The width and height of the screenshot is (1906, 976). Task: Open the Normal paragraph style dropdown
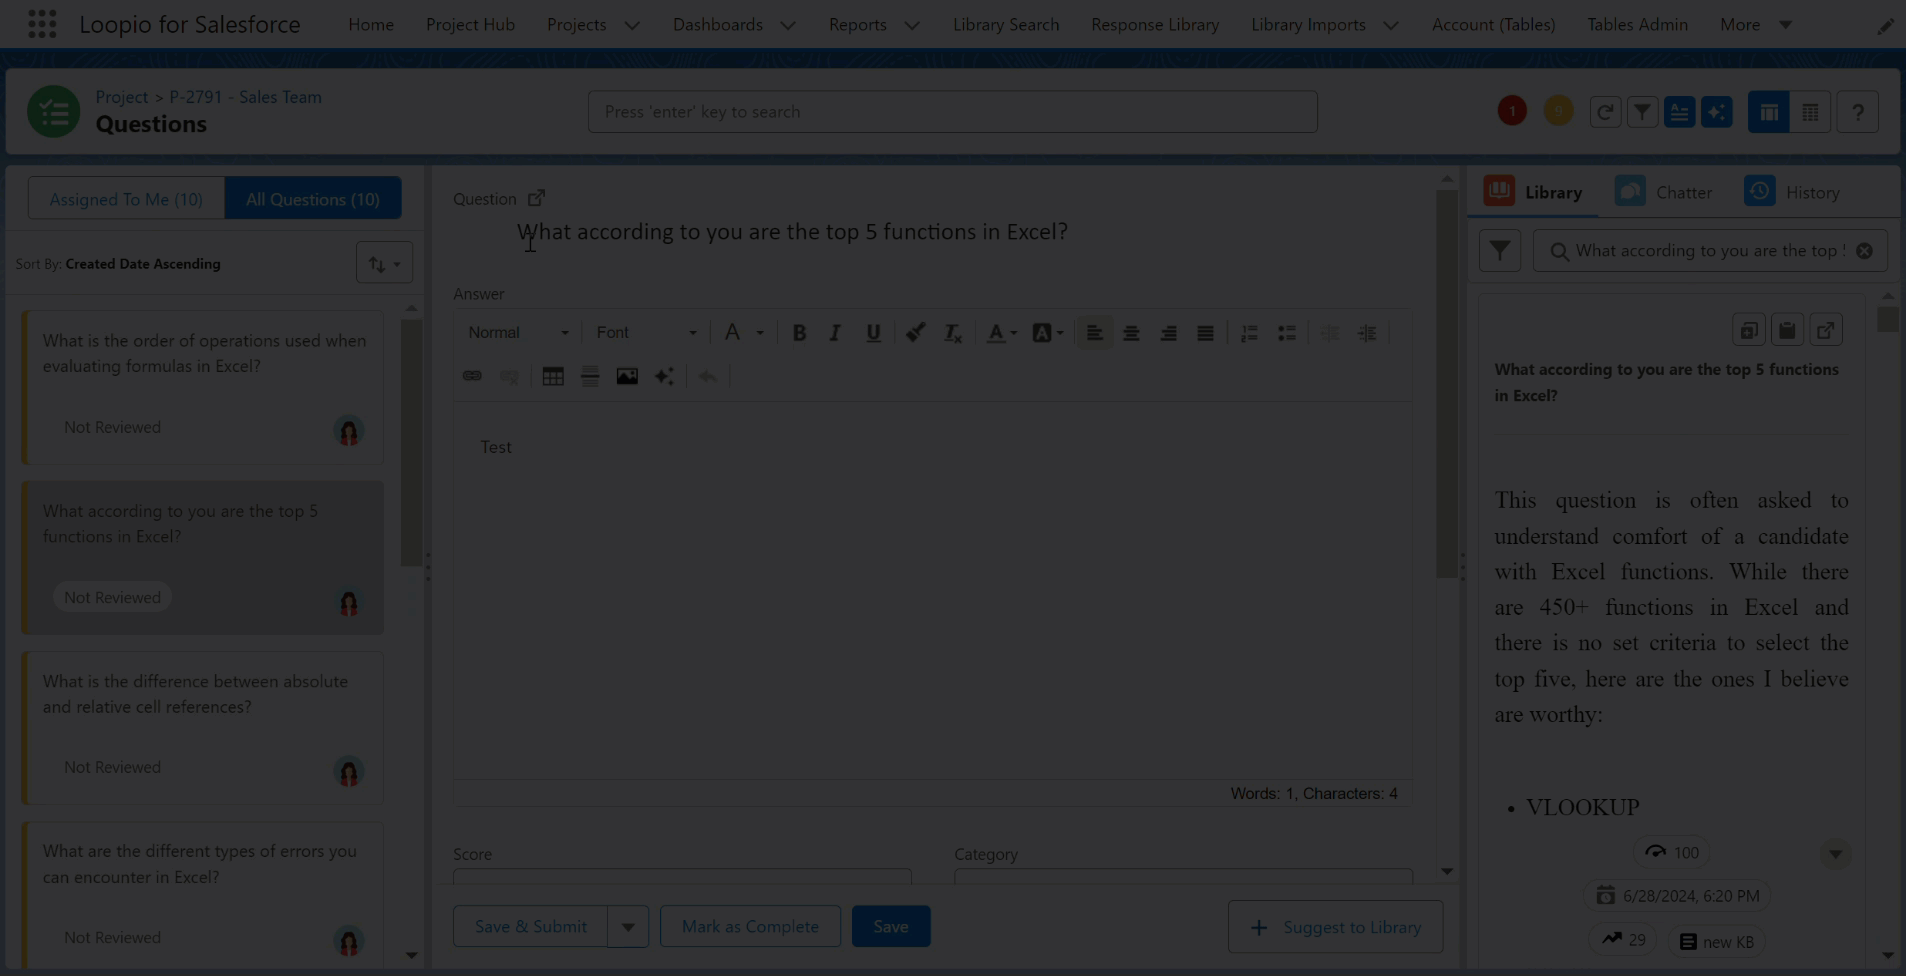pos(518,333)
